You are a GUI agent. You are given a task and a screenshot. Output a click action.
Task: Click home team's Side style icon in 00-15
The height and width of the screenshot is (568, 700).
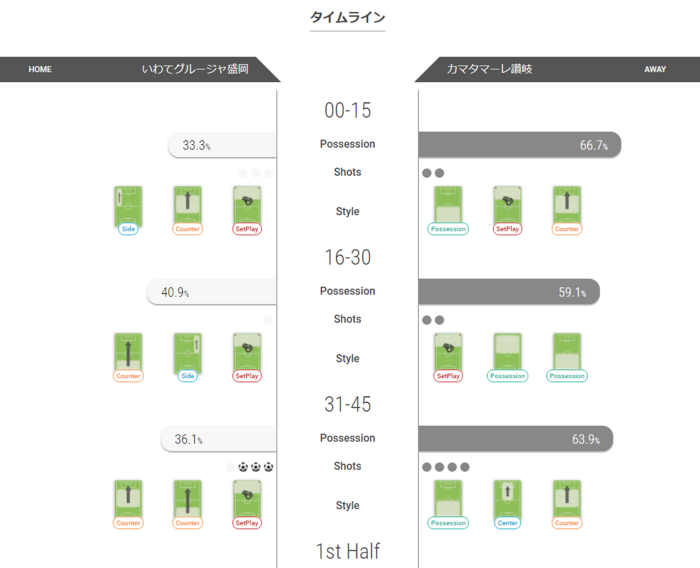(x=128, y=208)
